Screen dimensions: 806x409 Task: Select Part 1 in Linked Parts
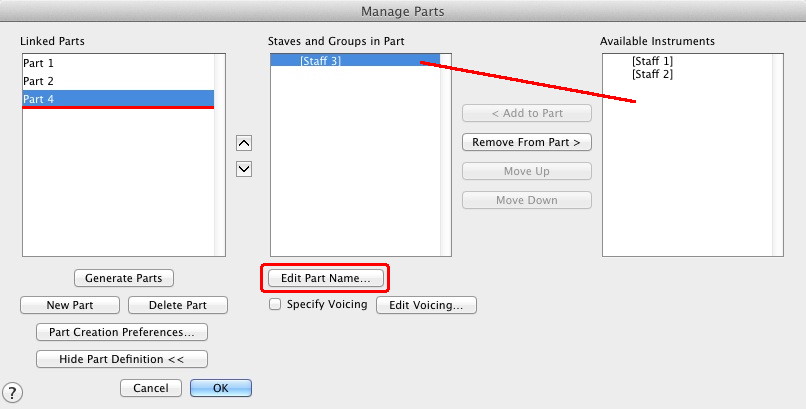point(38,63)
